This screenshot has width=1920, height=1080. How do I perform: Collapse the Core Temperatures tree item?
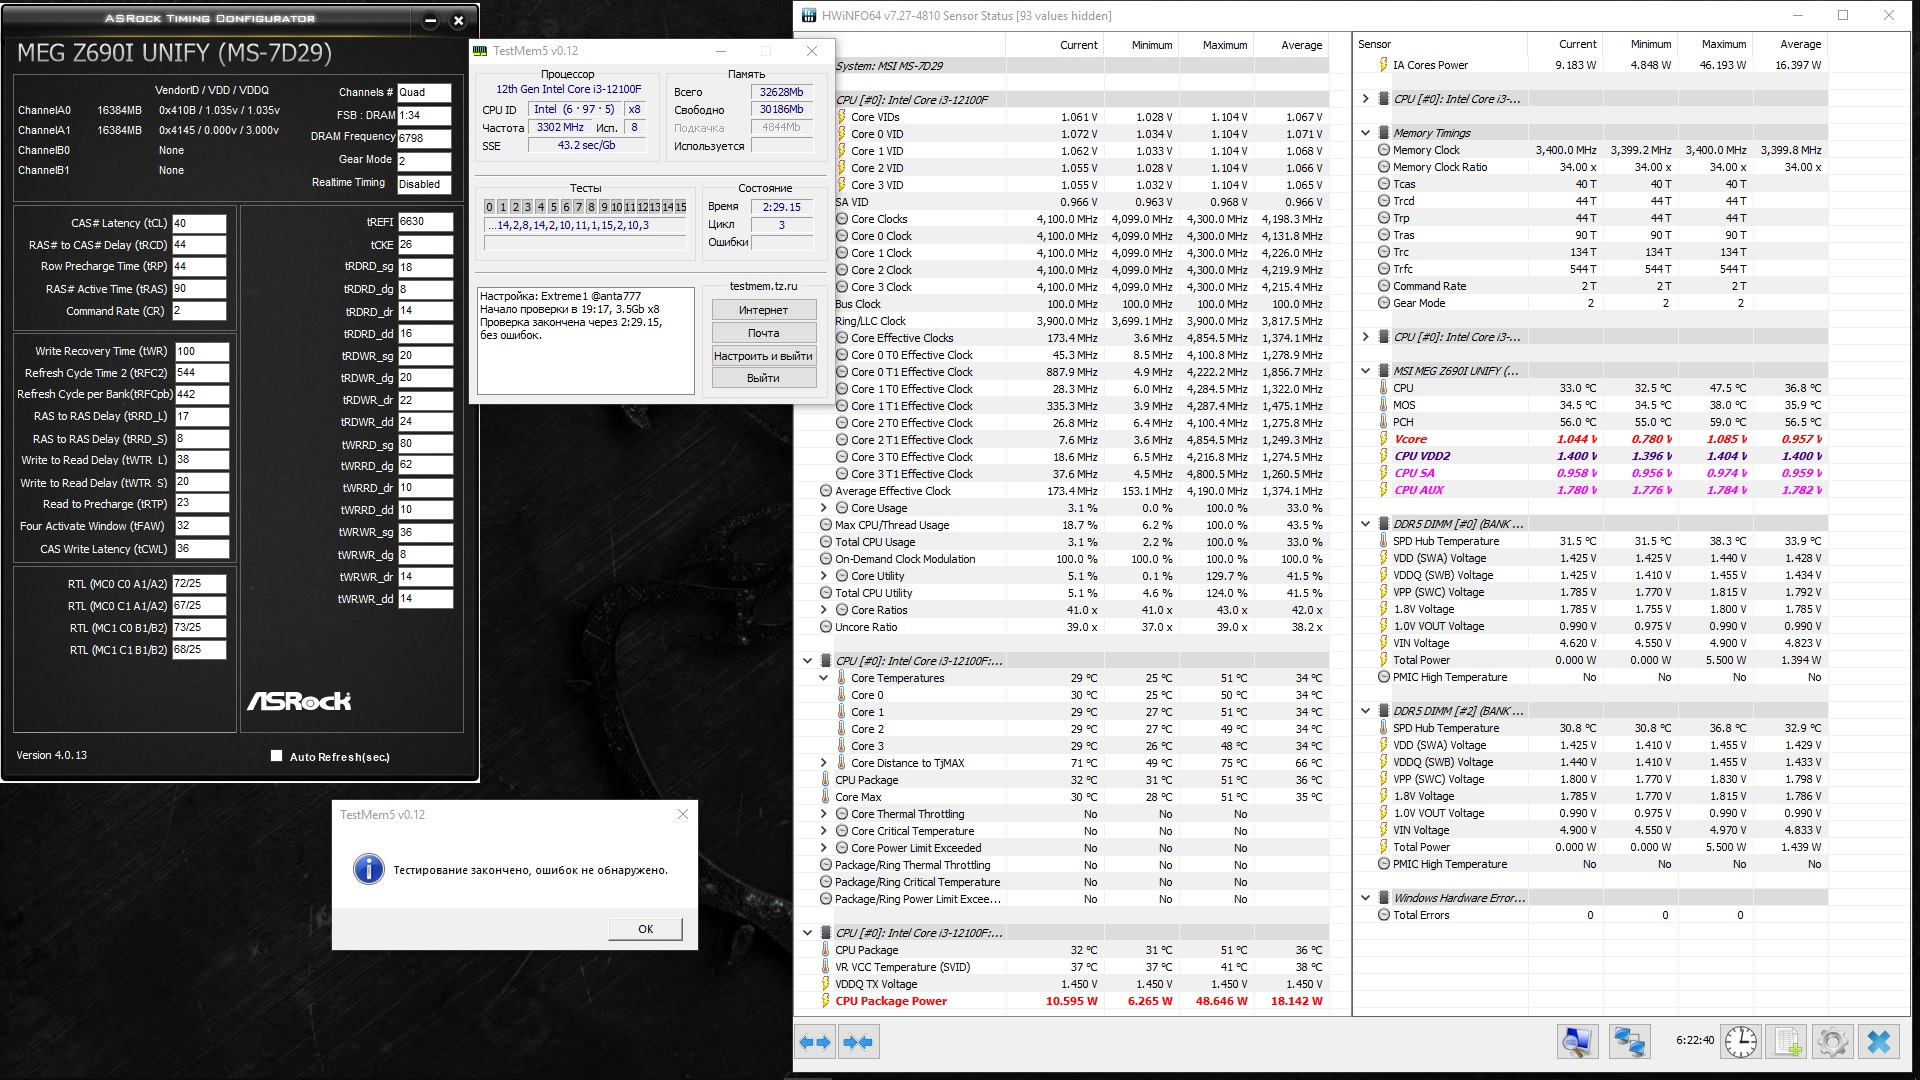pos(824,678)
